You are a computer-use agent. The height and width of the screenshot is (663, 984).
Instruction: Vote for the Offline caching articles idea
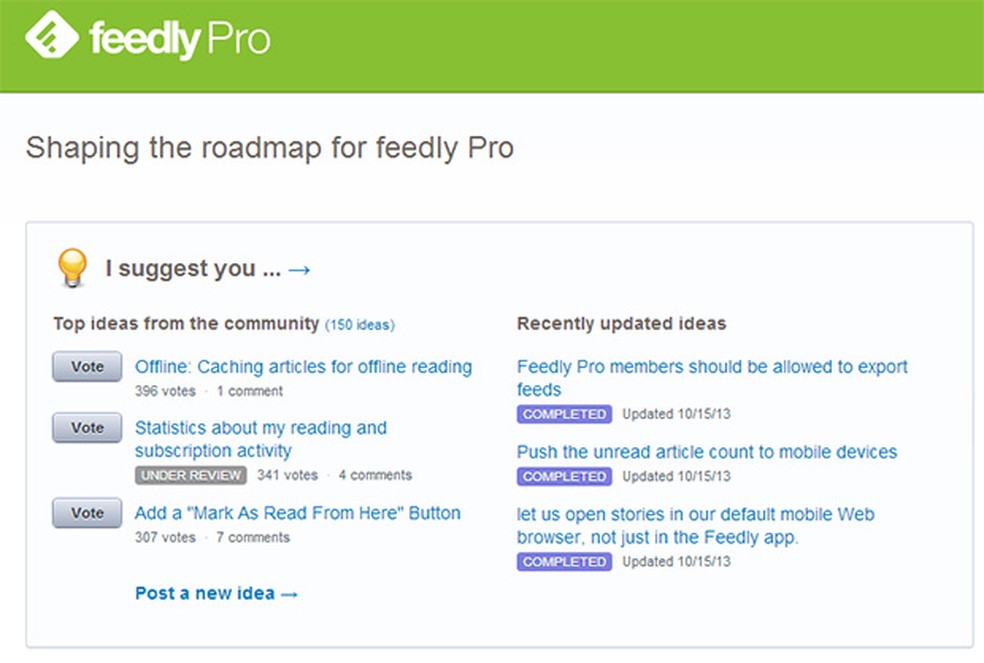[x=86, y=366]
